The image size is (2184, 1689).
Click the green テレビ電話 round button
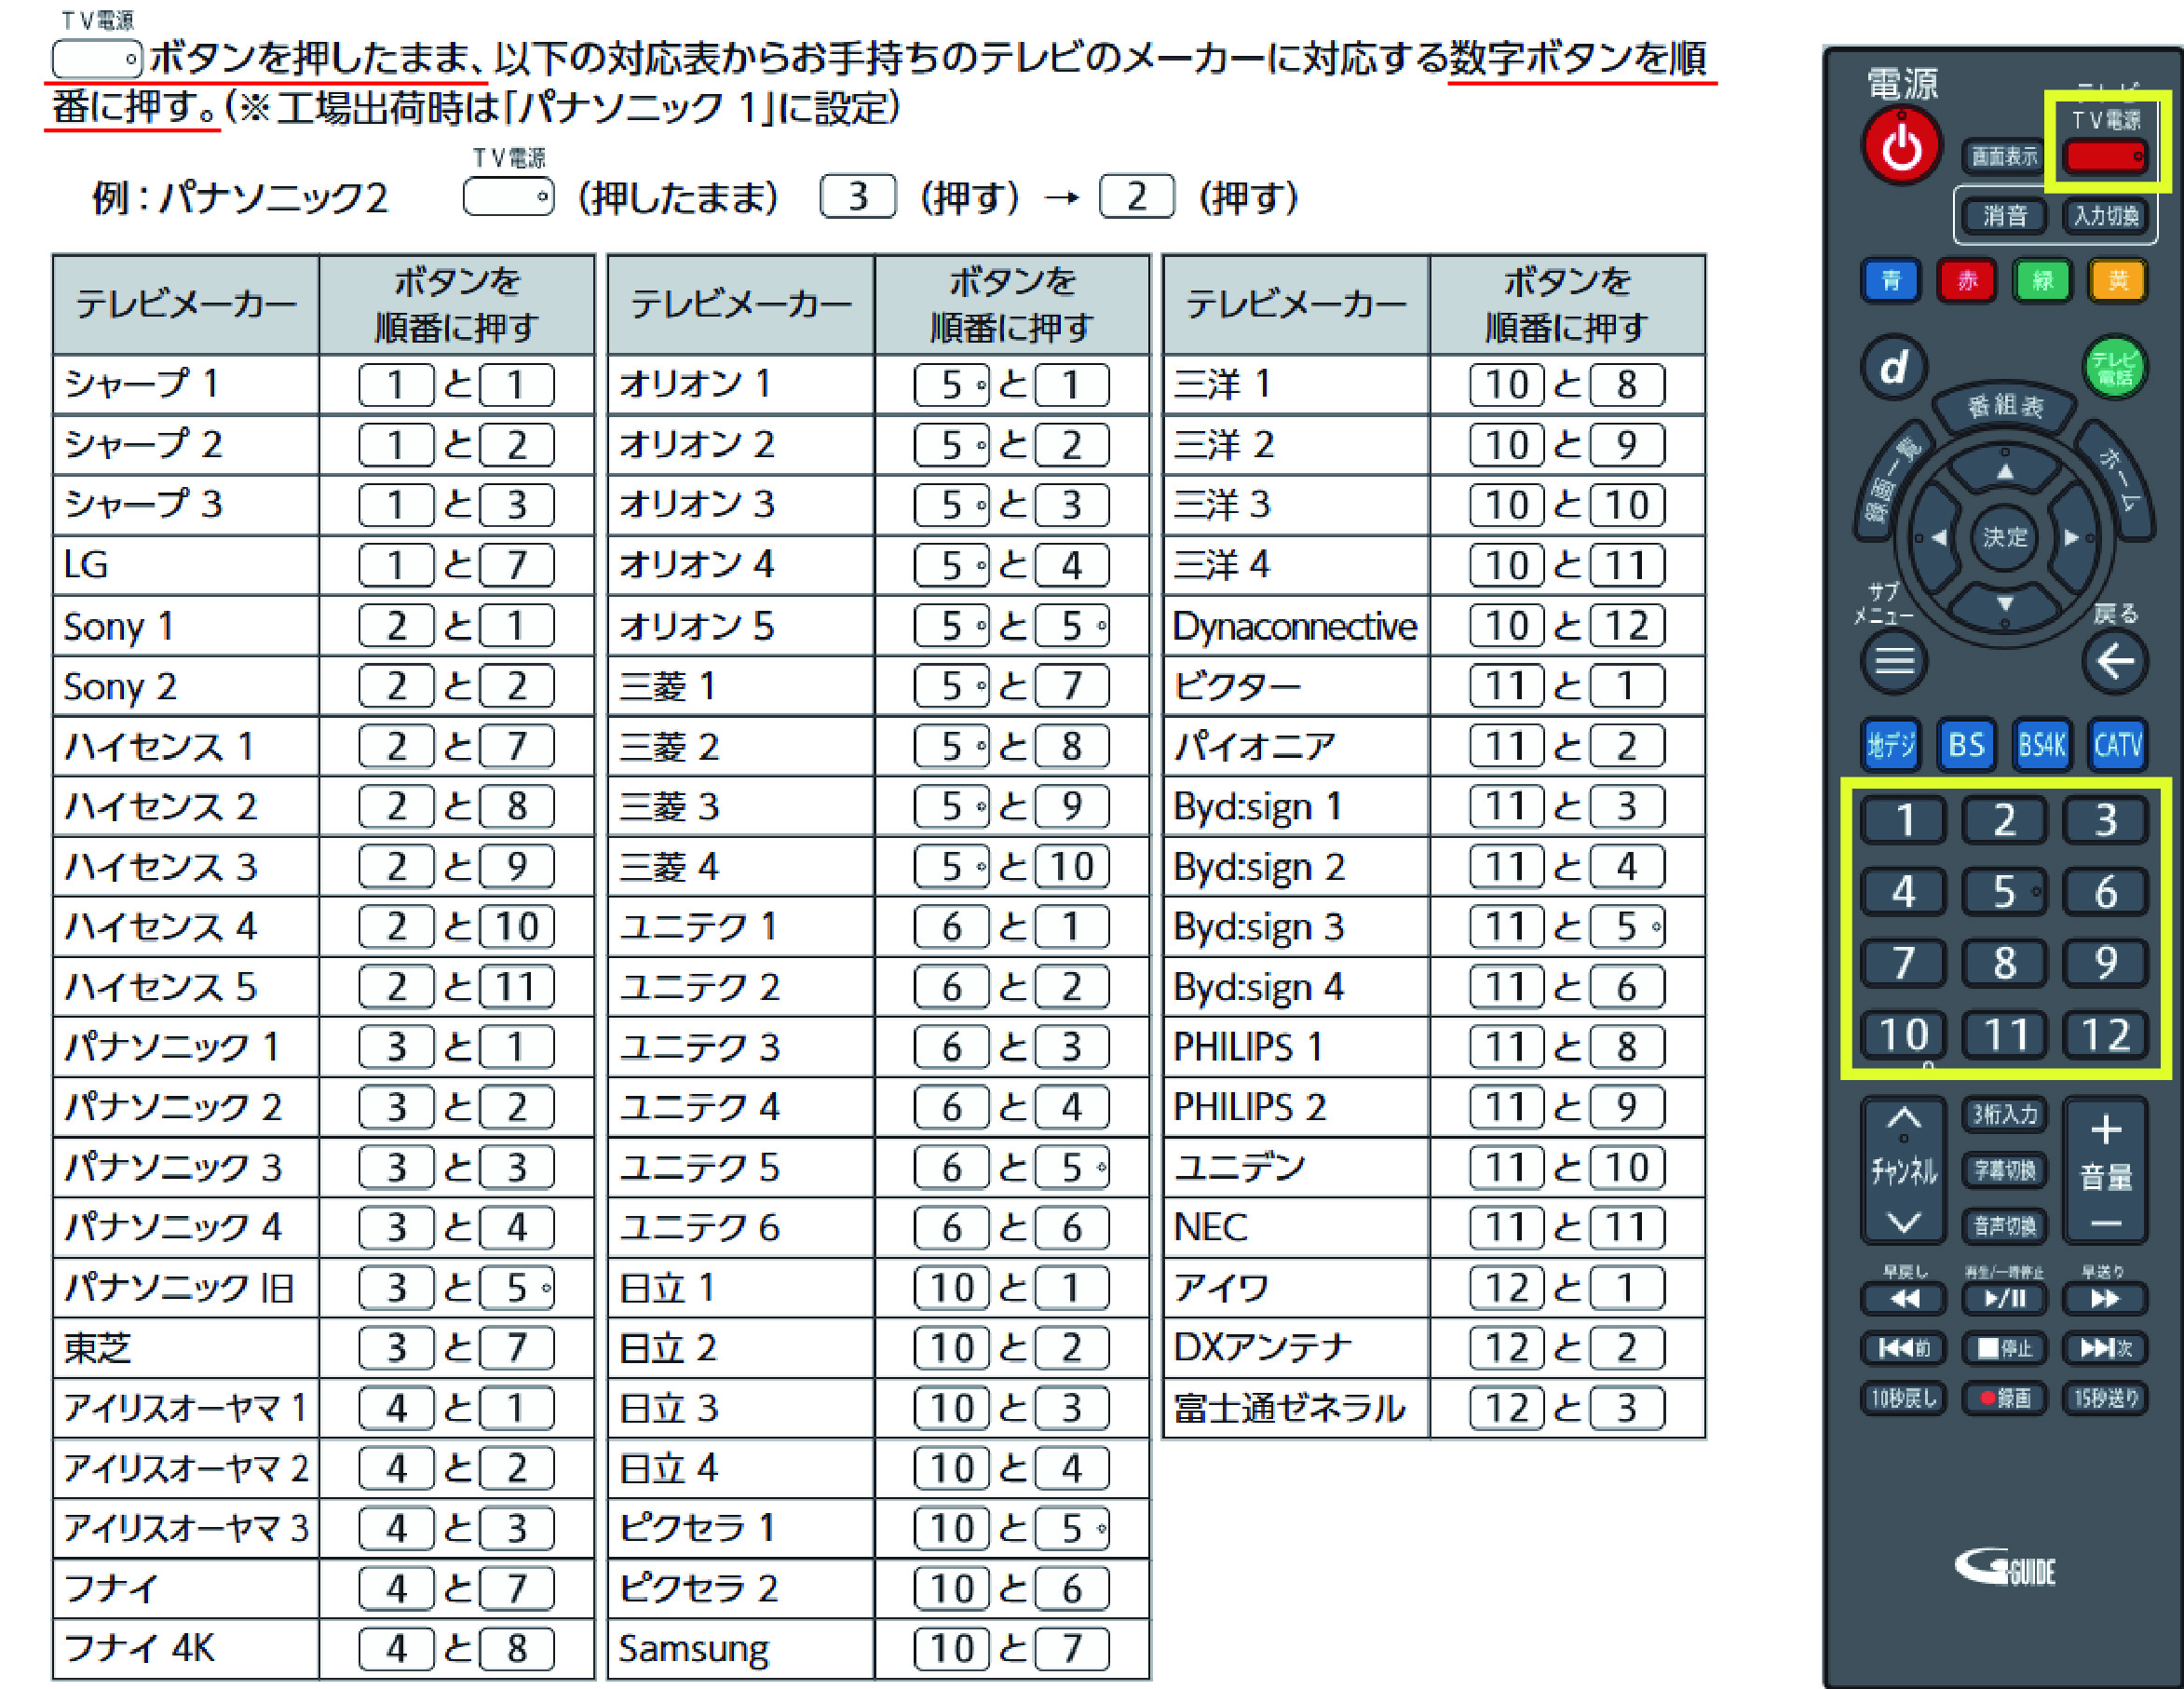2115,367
